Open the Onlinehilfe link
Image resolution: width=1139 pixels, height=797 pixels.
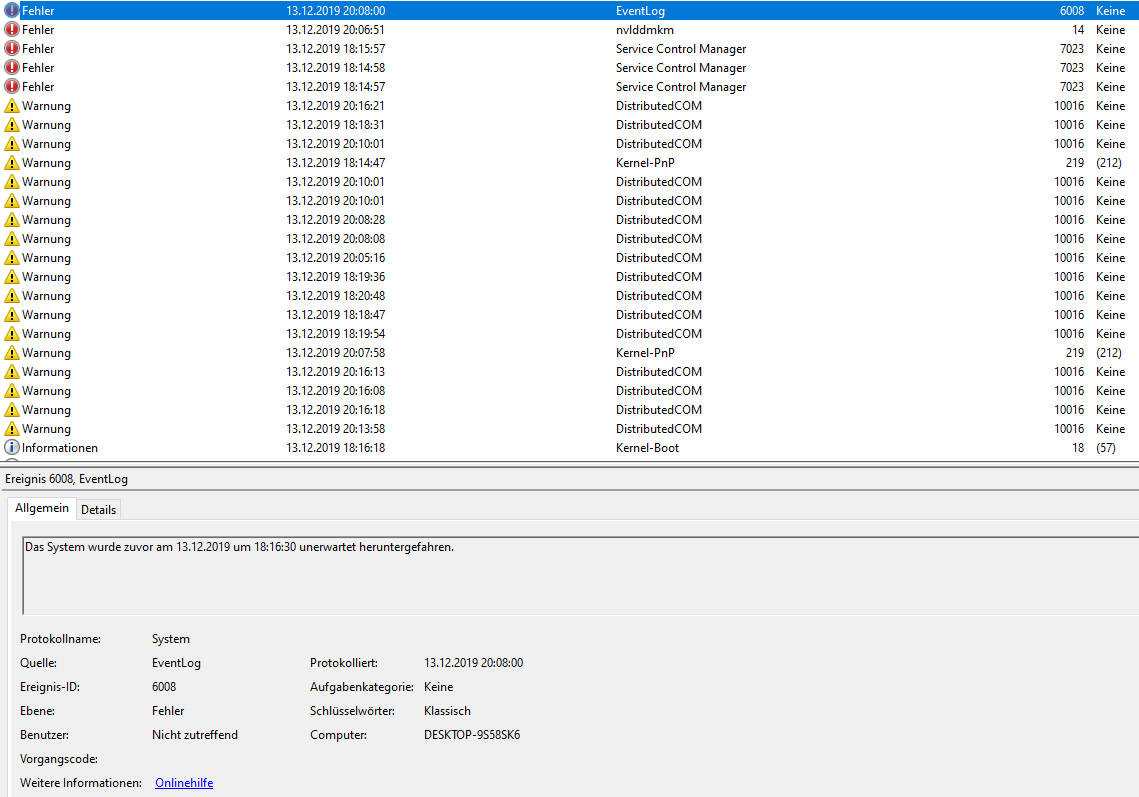[x=184, y=782]
